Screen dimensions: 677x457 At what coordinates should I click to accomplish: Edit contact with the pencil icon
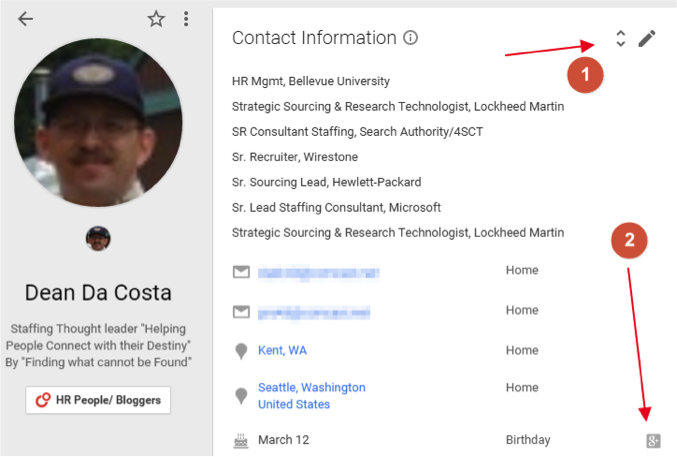click(647, 38)
